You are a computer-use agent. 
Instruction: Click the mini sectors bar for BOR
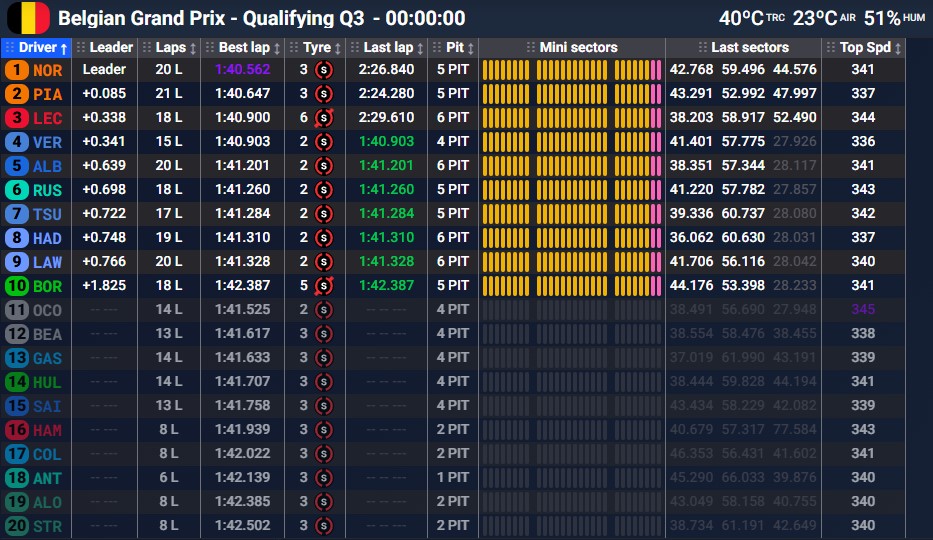coord(572,285)
